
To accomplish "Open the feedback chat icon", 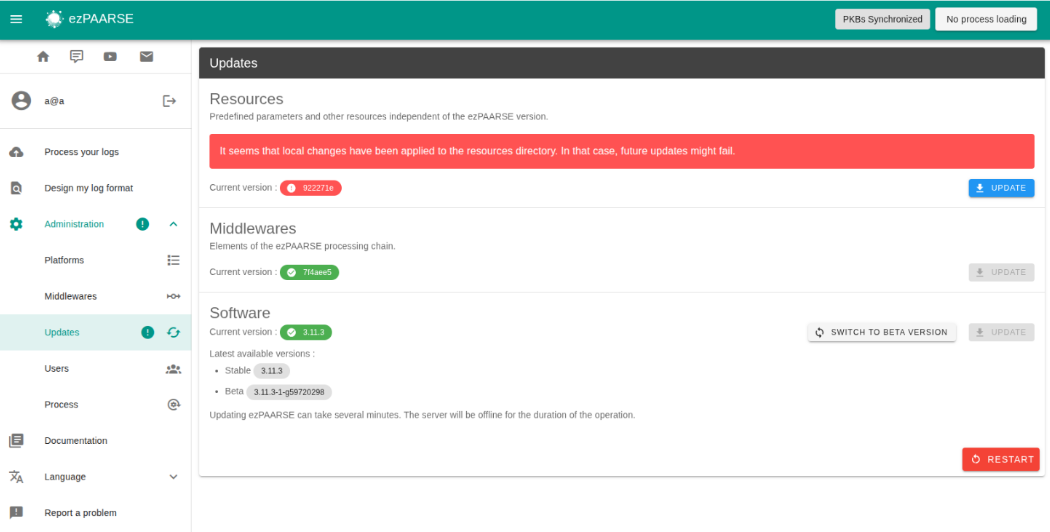I will tap(76, 57).
